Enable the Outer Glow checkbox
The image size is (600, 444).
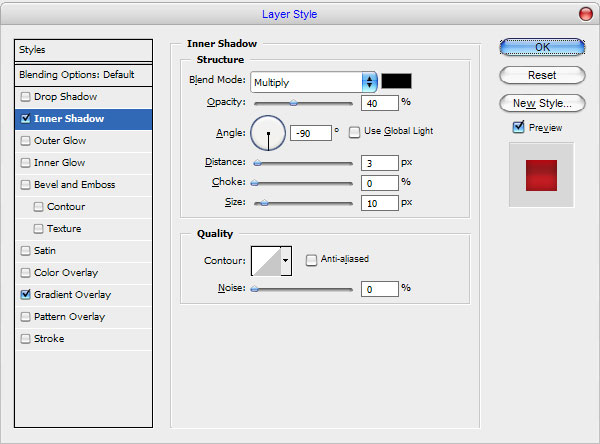[25, 141]
